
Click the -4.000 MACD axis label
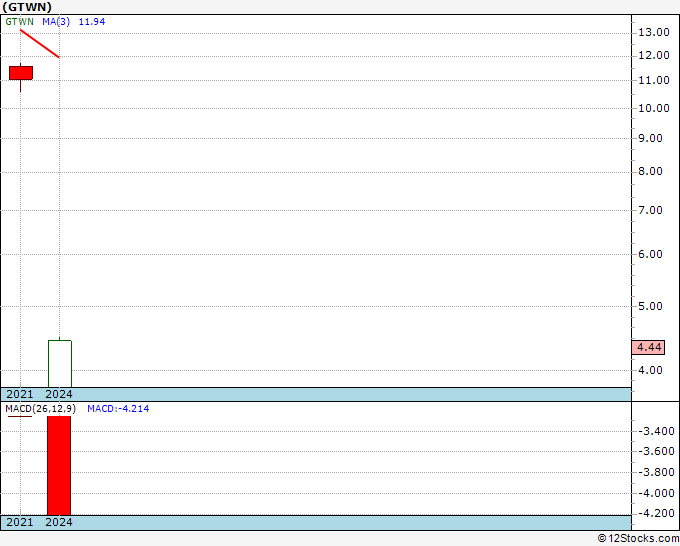(x=656, y=493)
